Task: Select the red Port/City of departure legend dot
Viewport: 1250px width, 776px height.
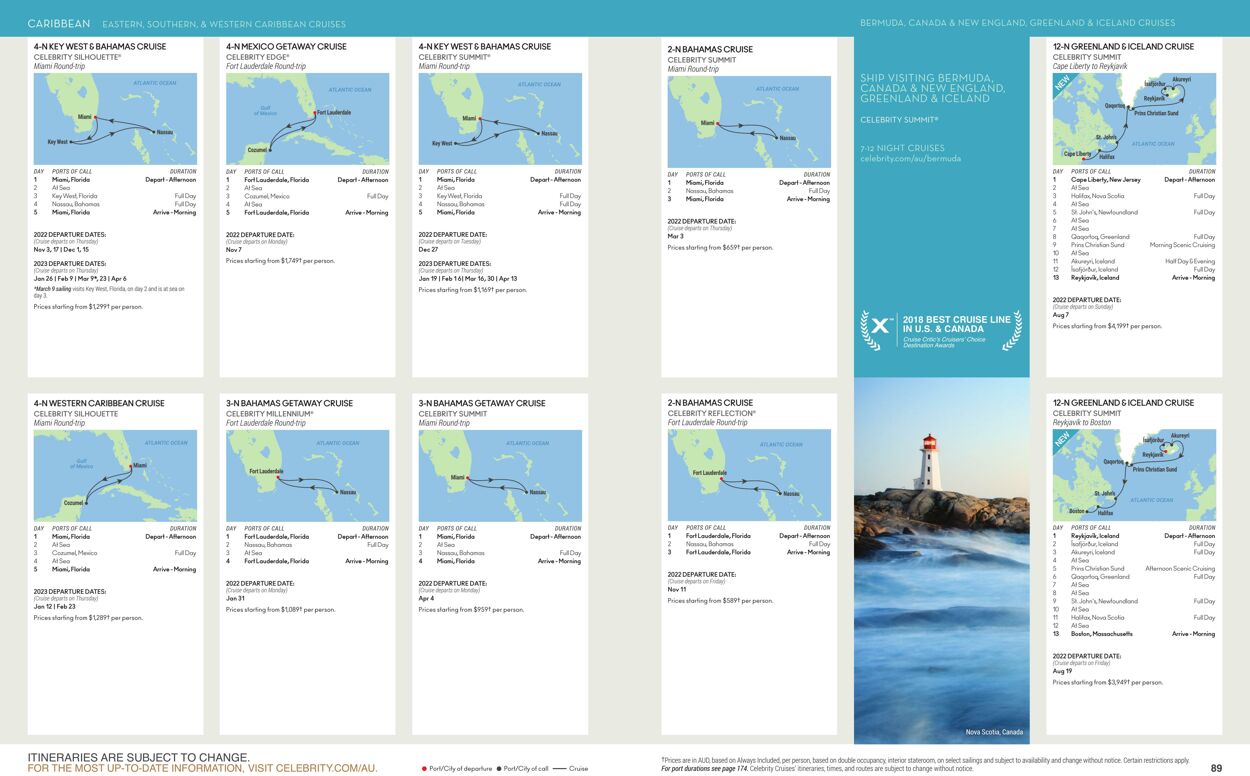Action: click(424, 768)
